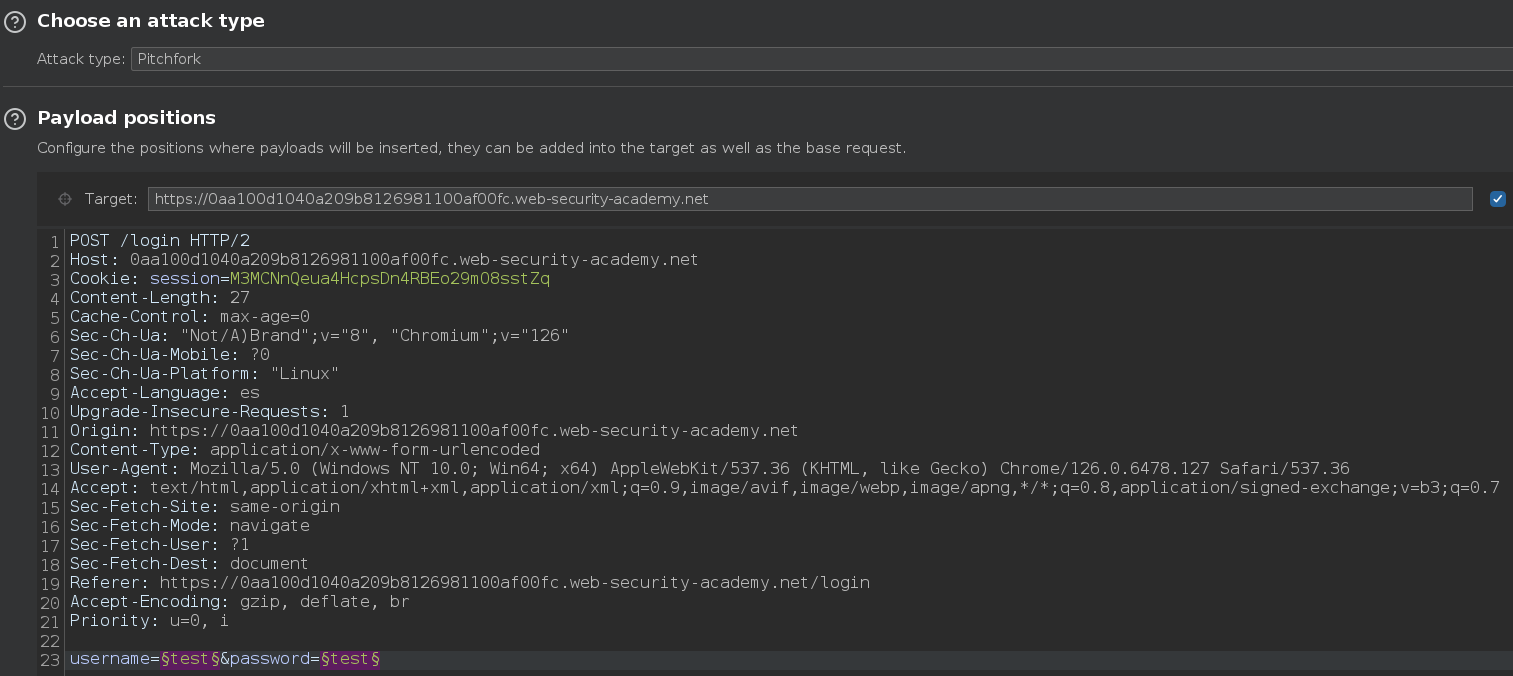Click the crosshair icon next to Target
This screenshot has height=676, width=1513.
pyautogui.click(x=66, y=199)
